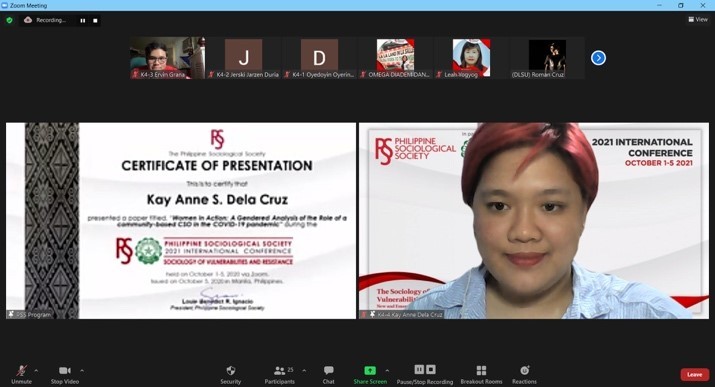Expand the Participants options caret
The height and width of the screenshot is (387, 715).
(x=304, y=371)
